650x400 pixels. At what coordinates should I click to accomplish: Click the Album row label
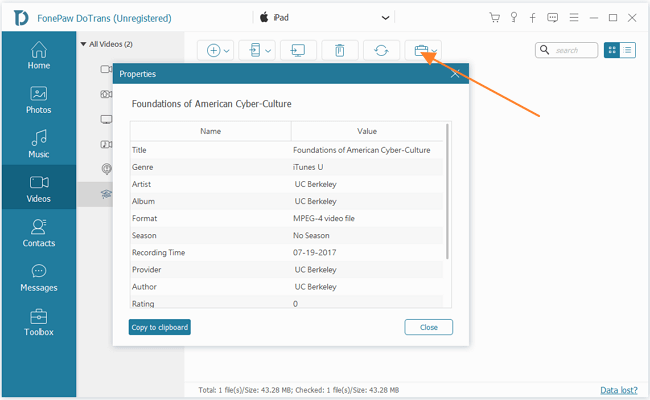[143, 201]
